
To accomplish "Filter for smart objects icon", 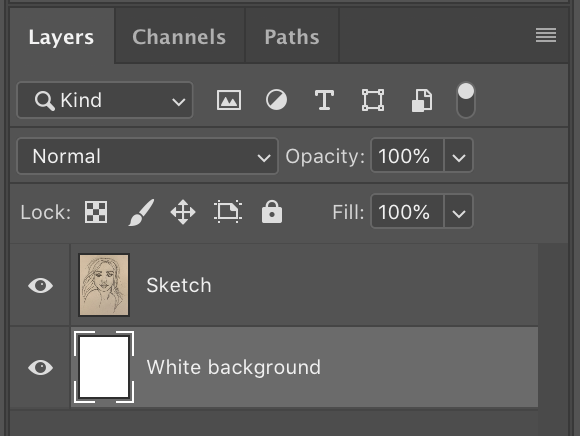I will (422, 100).
